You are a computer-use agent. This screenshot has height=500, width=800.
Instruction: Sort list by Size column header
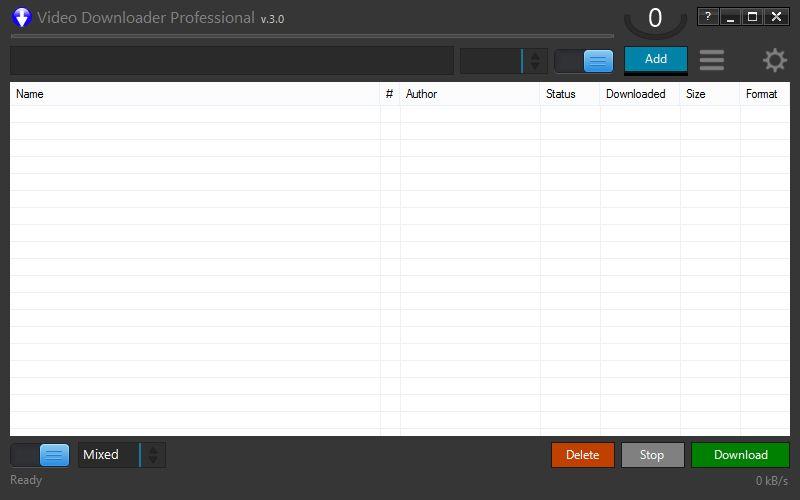tap(710, 94)
